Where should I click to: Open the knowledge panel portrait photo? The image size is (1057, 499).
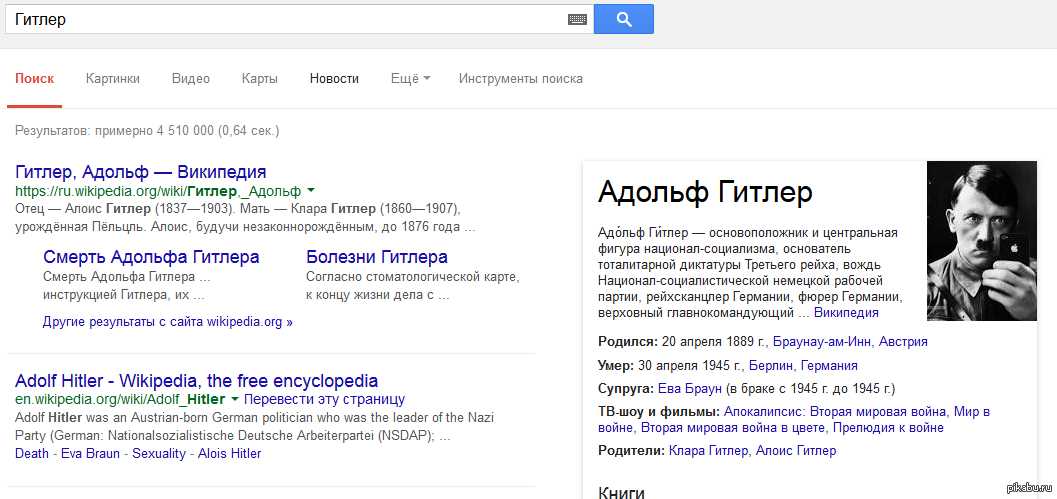coord(982,241)
